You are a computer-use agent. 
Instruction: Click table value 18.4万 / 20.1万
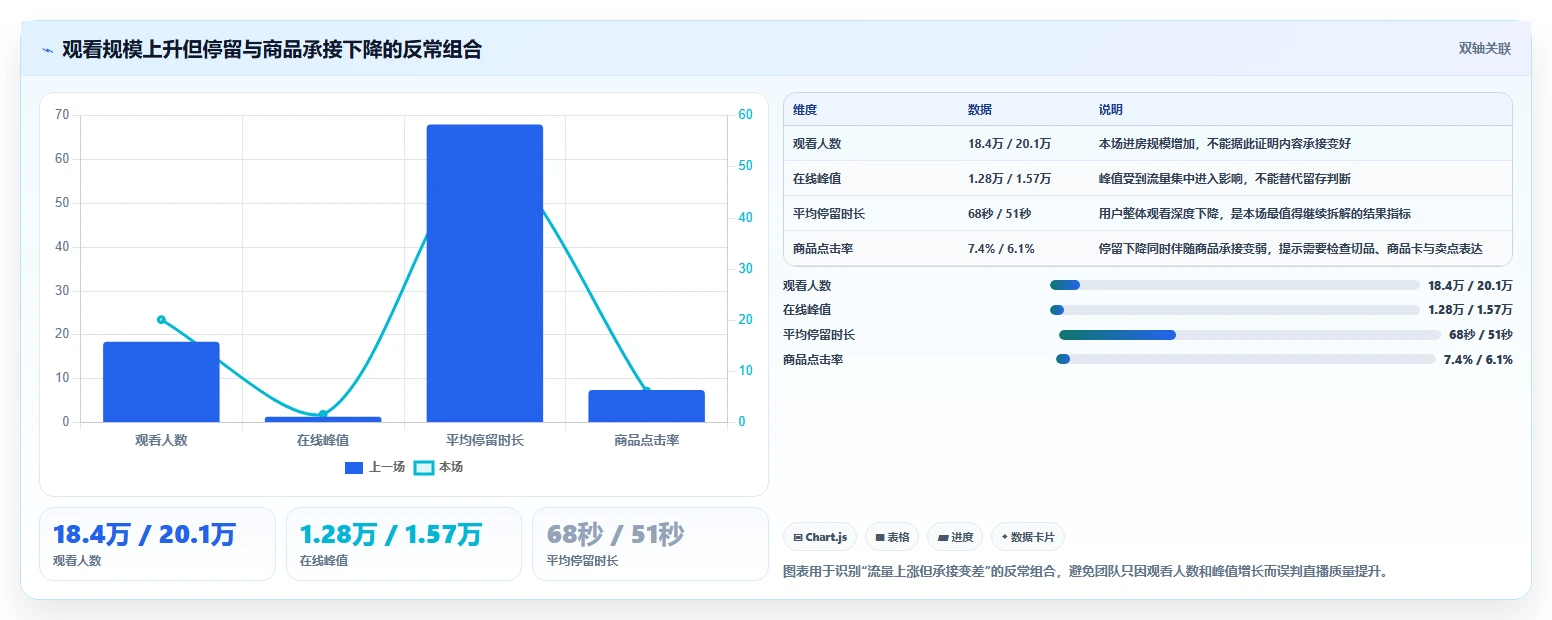[x=1009, y=144]
